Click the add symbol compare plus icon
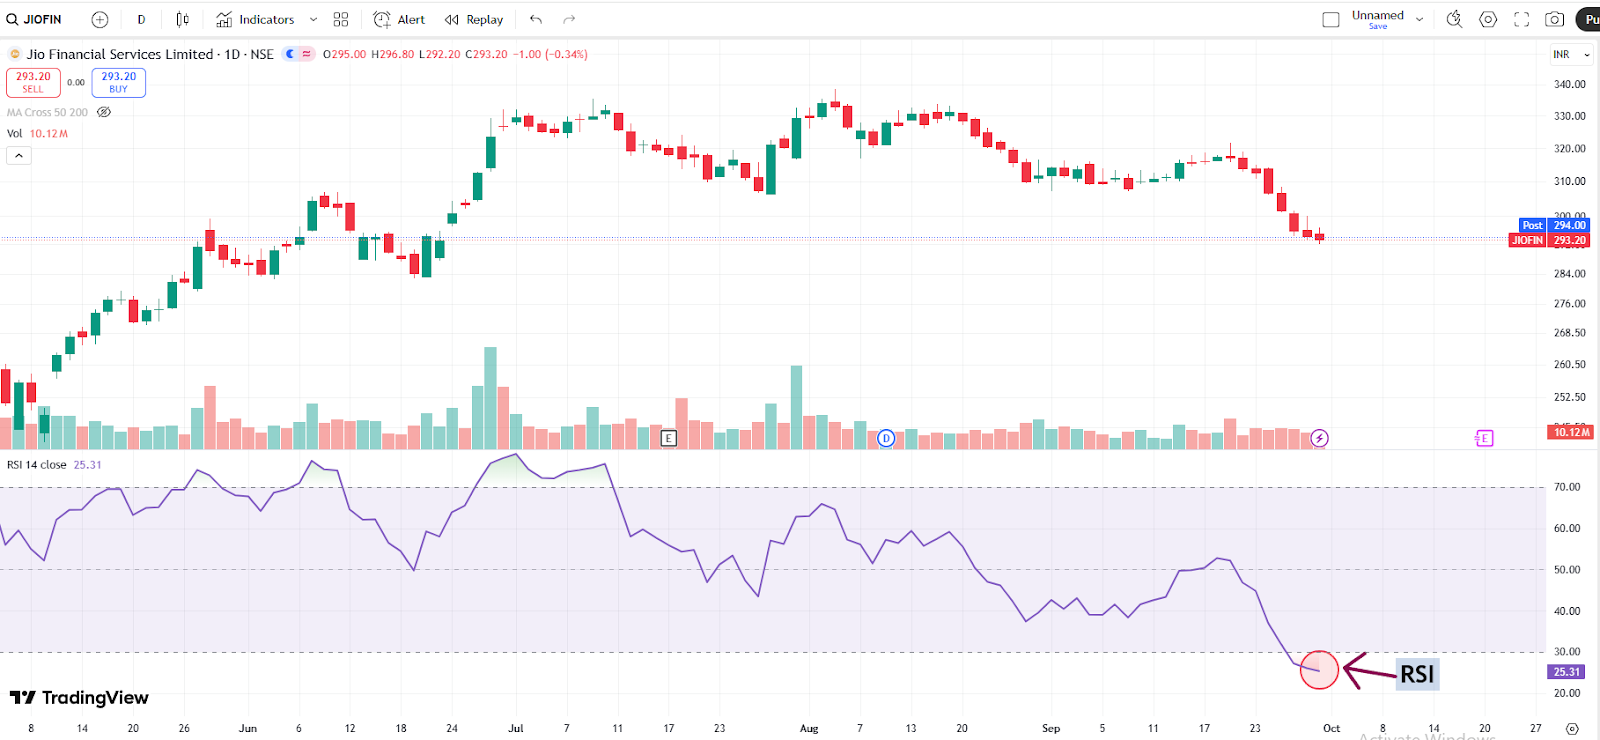1600x740 pixels. click(x=100, y=19)
